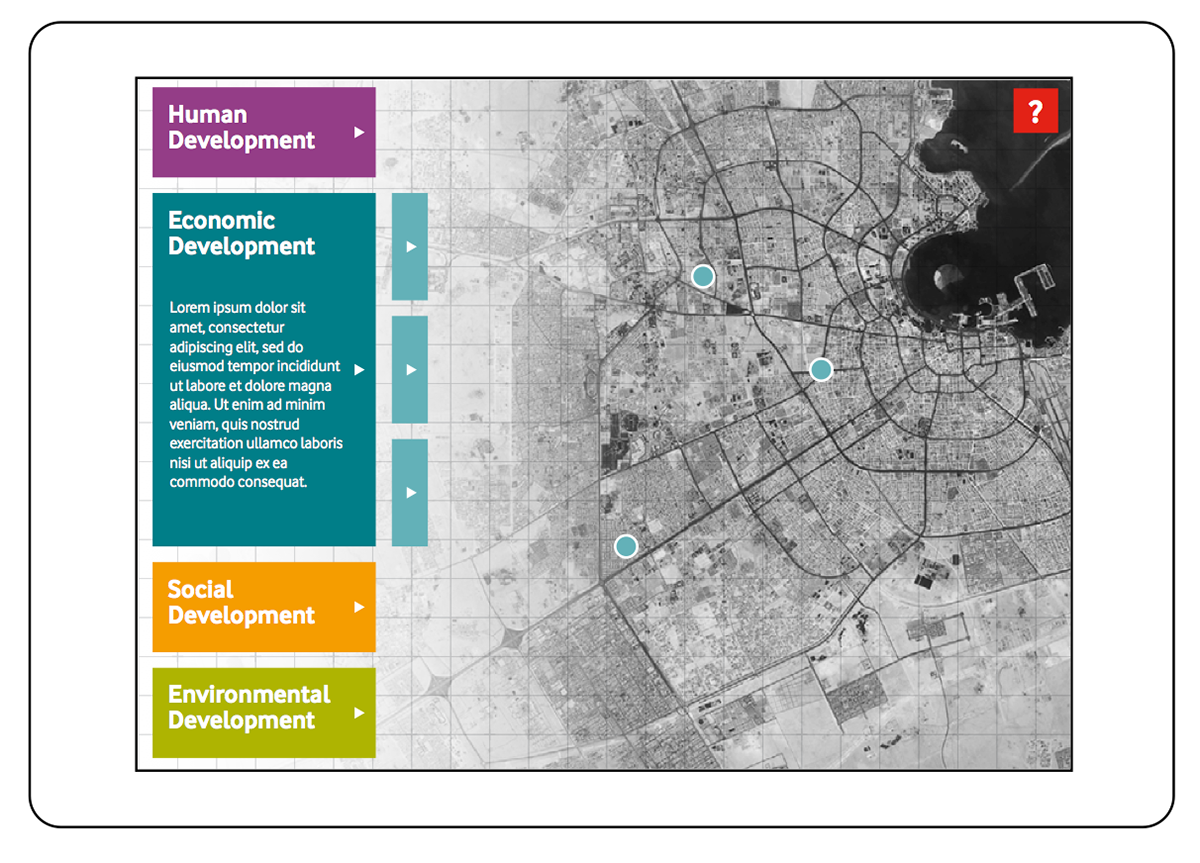Open the Environmental Development panel
The image size is (1200, 863).
pos(264,713)
